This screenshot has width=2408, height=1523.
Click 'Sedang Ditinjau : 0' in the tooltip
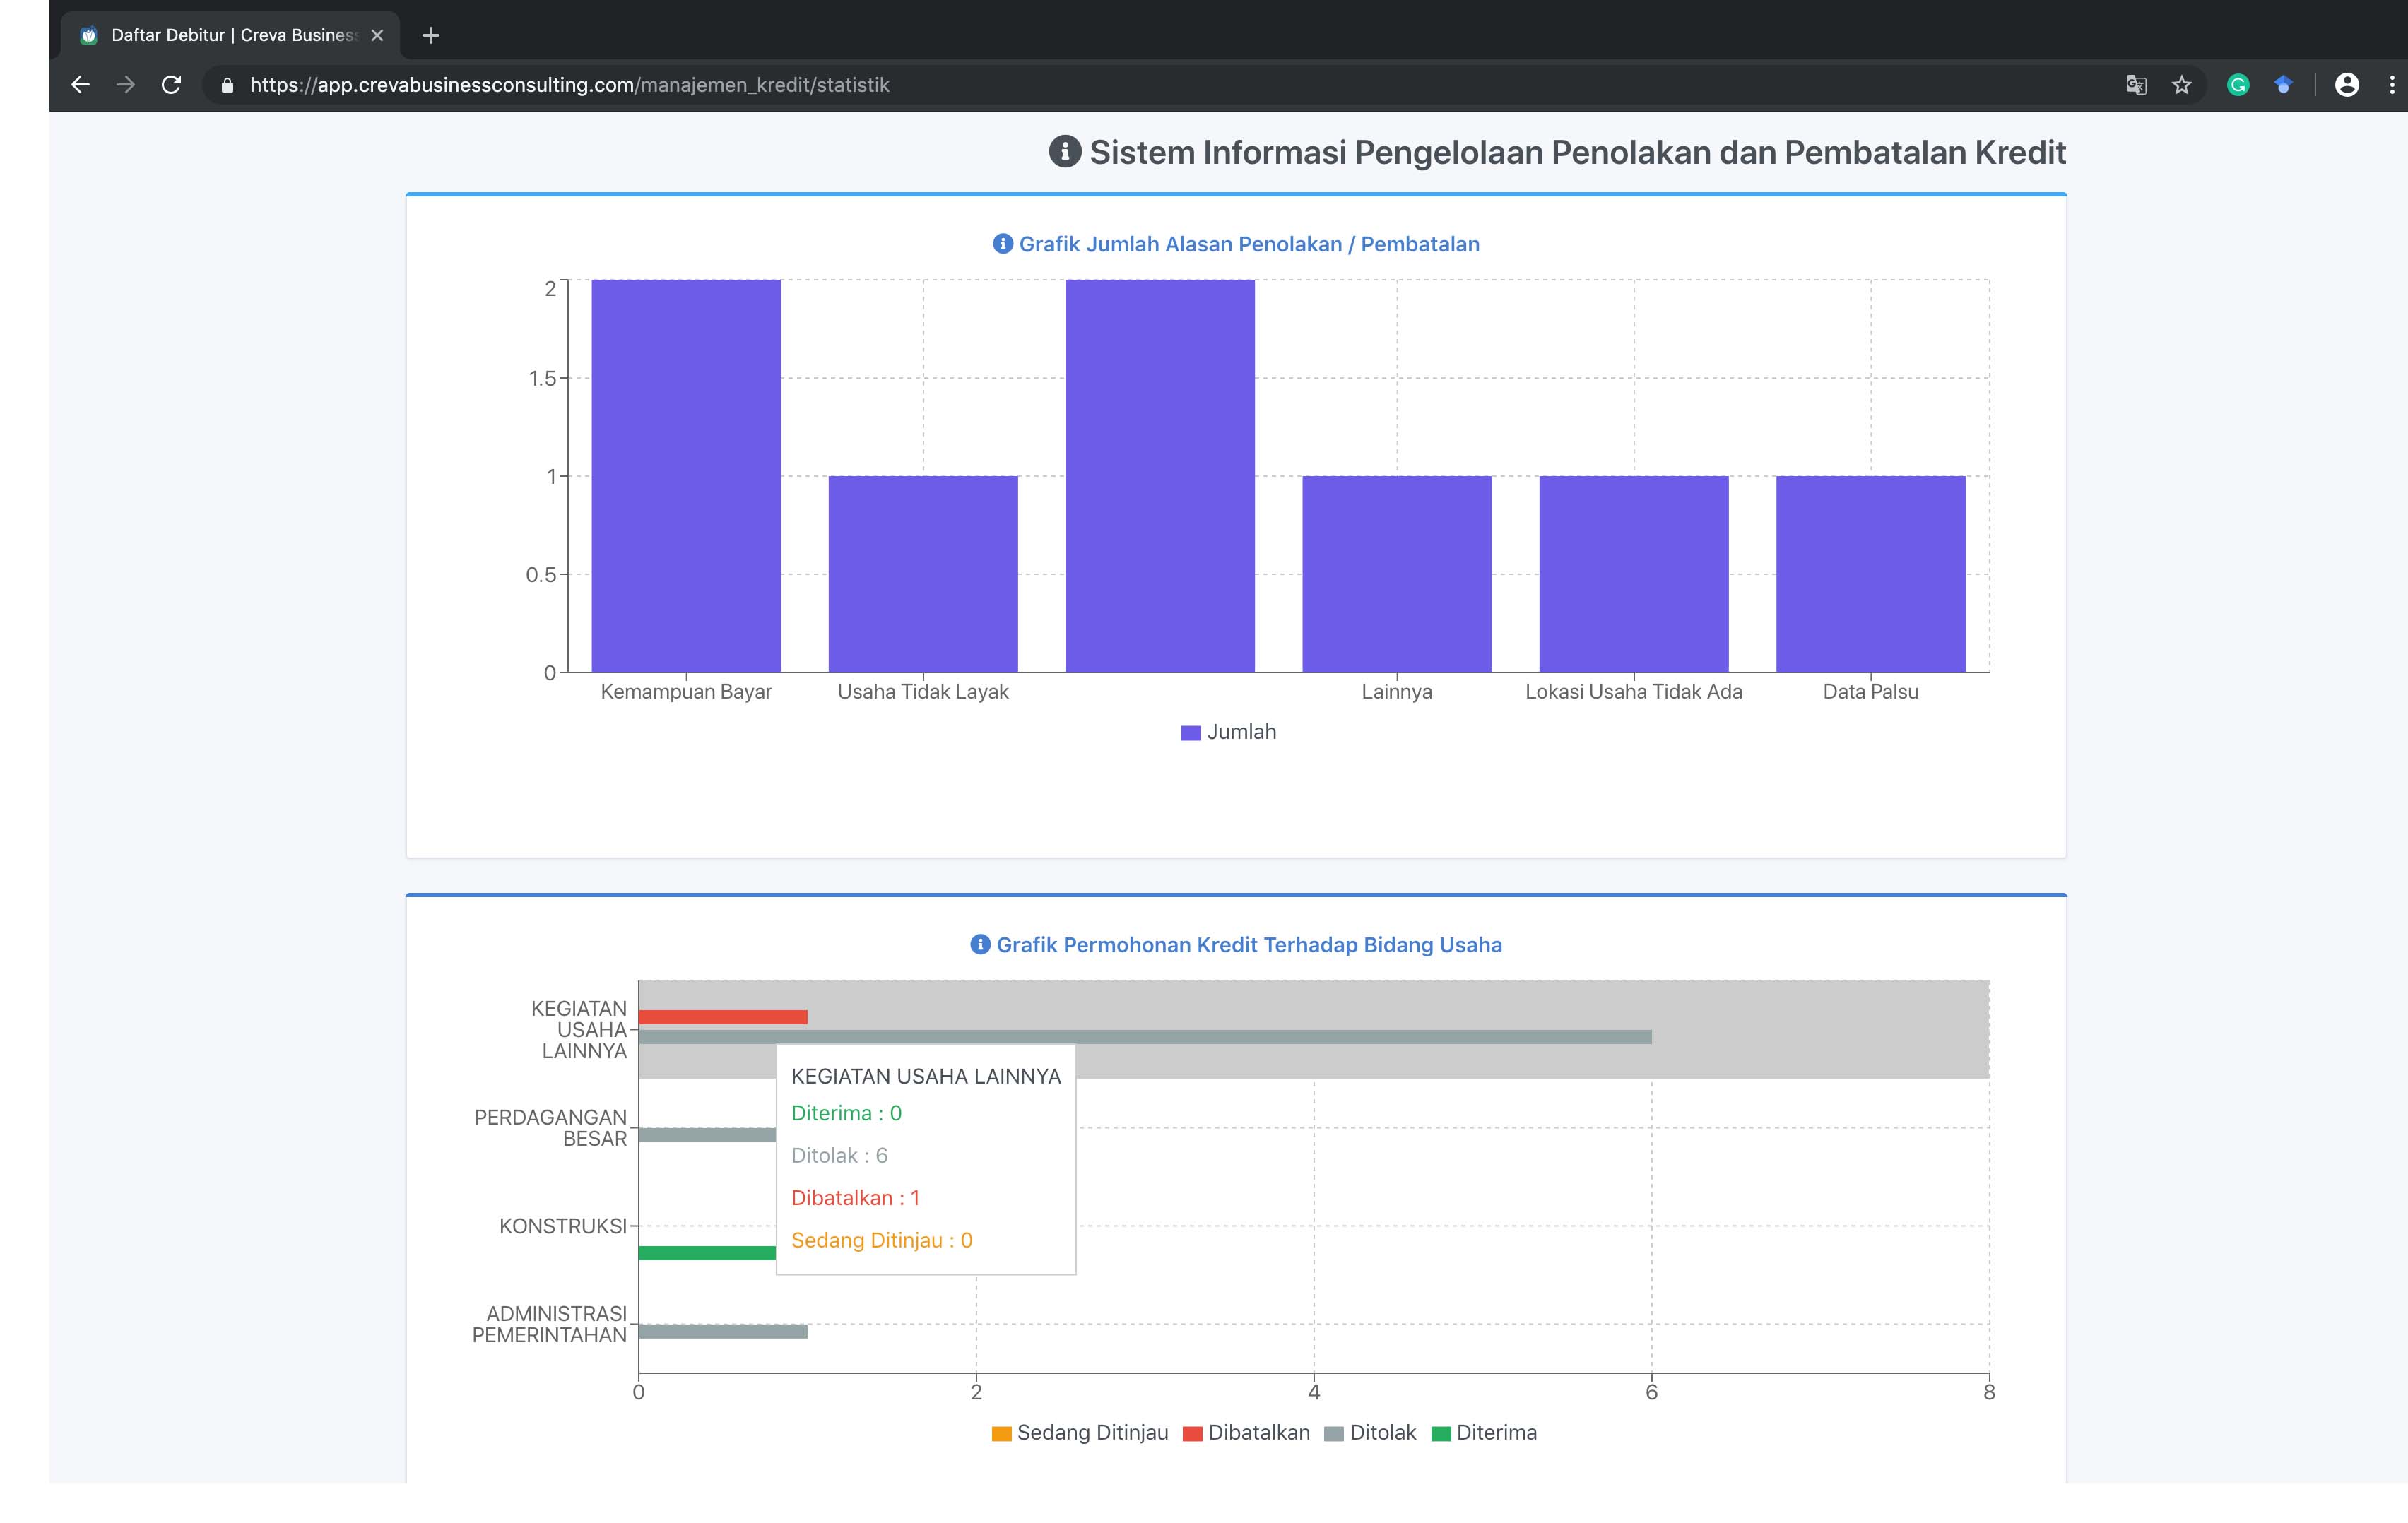click(881, 1240)
